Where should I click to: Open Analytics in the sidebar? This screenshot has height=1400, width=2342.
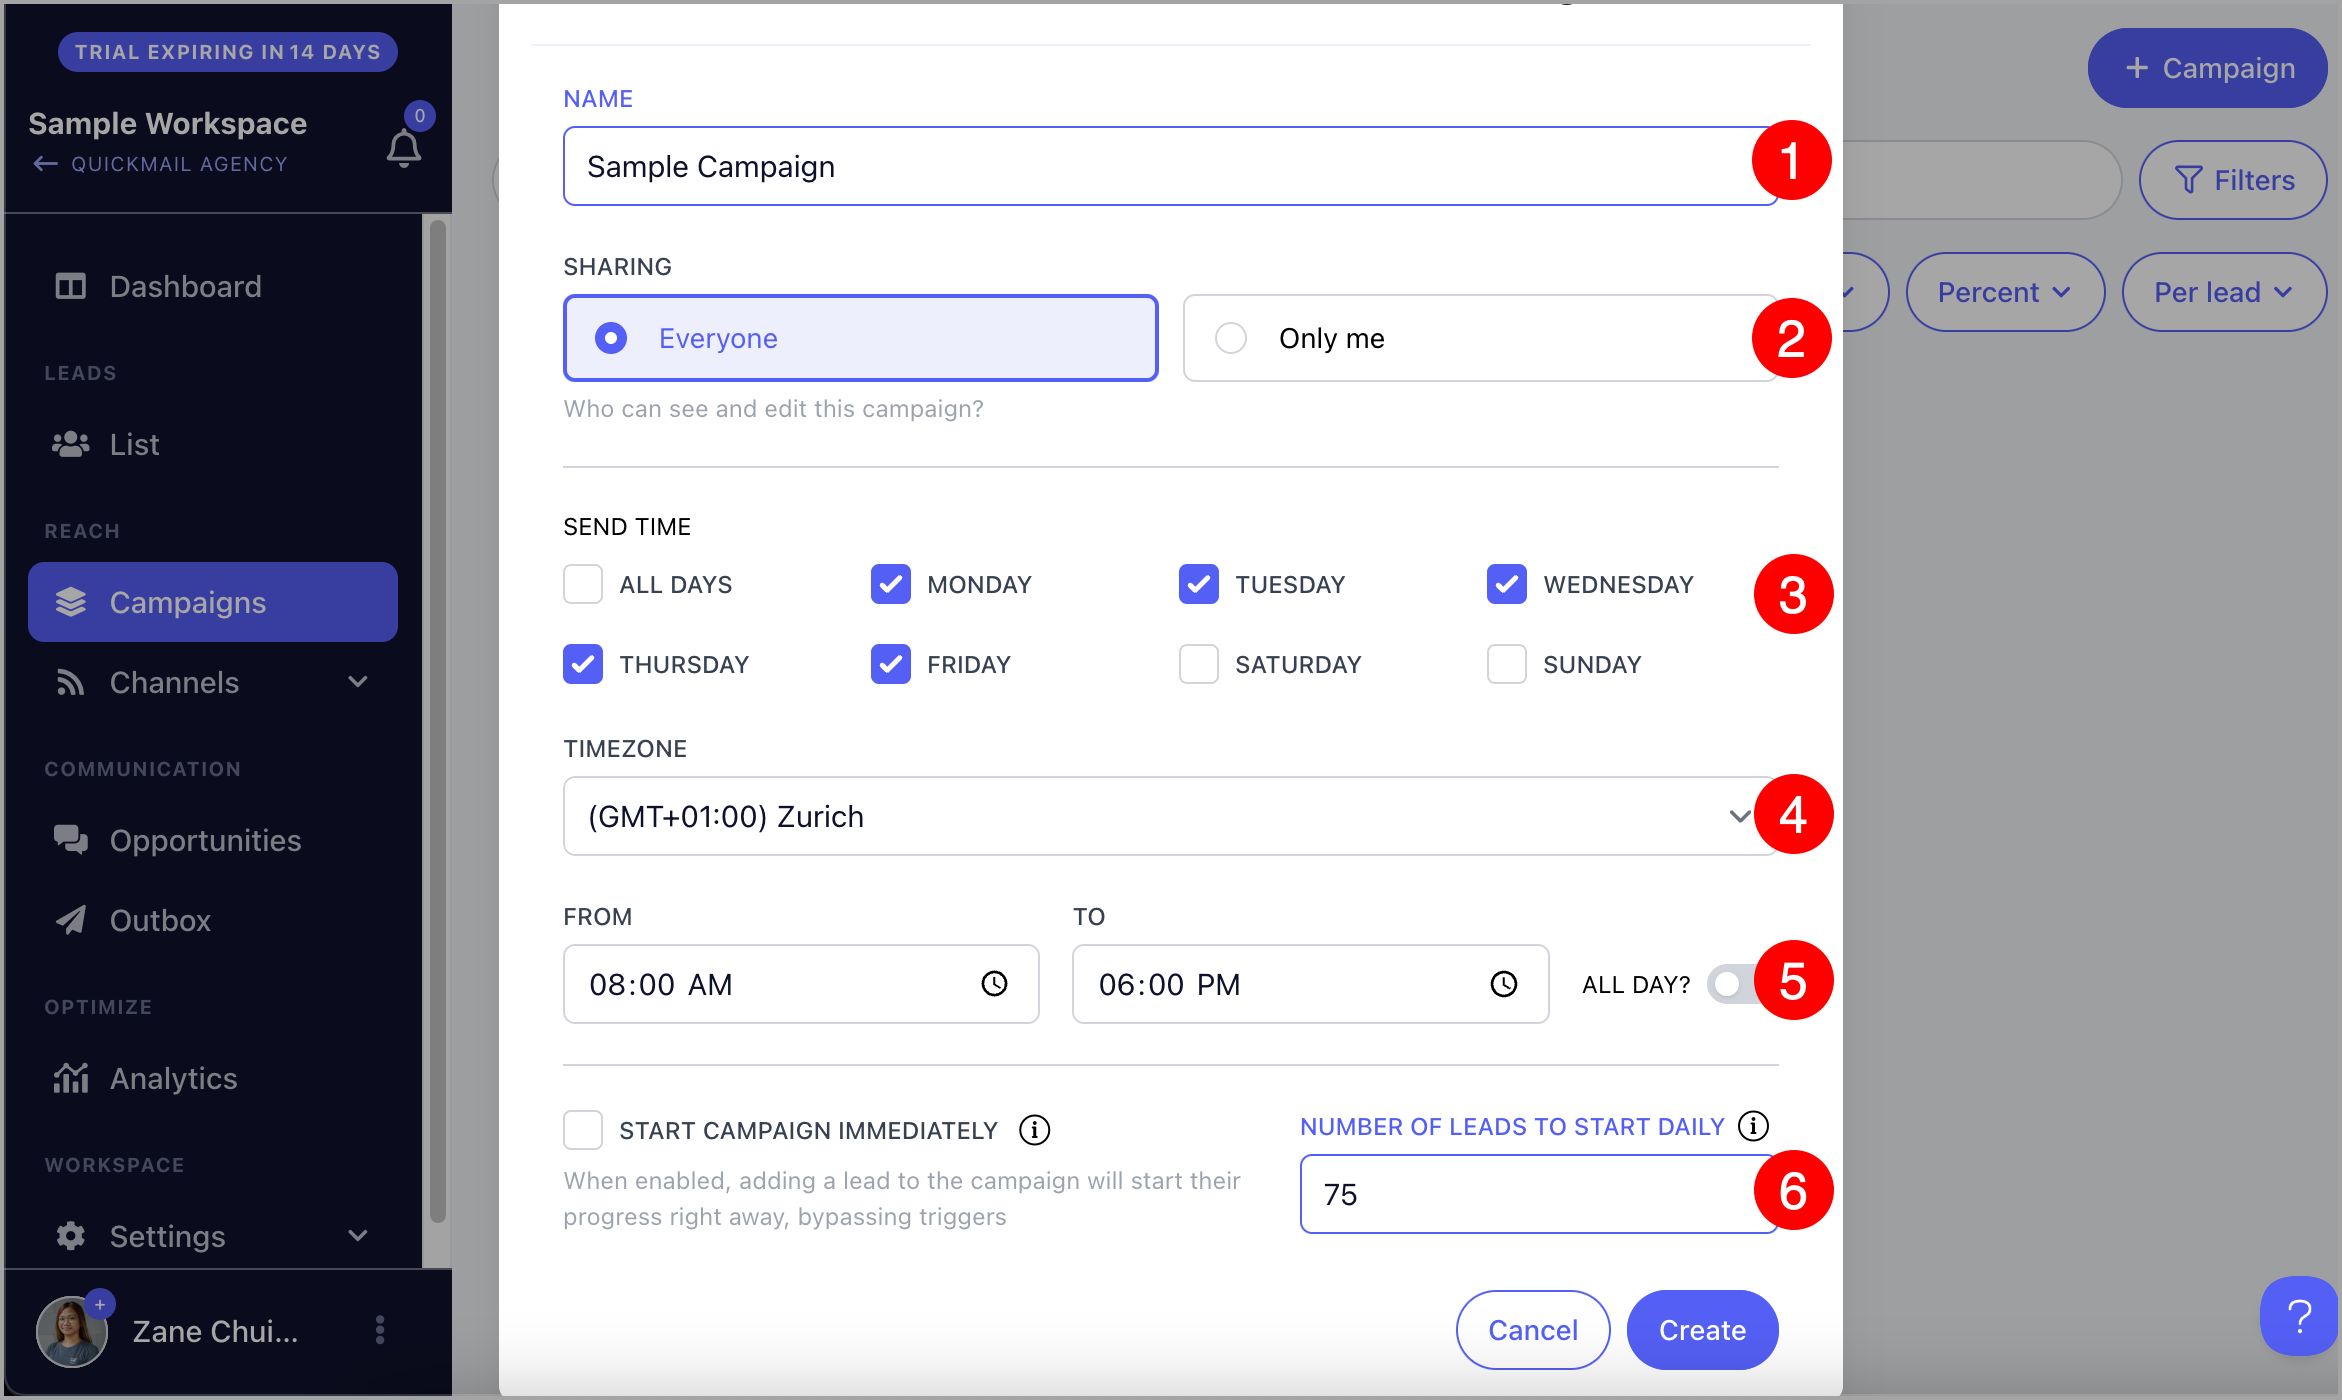pos(213,1078)
